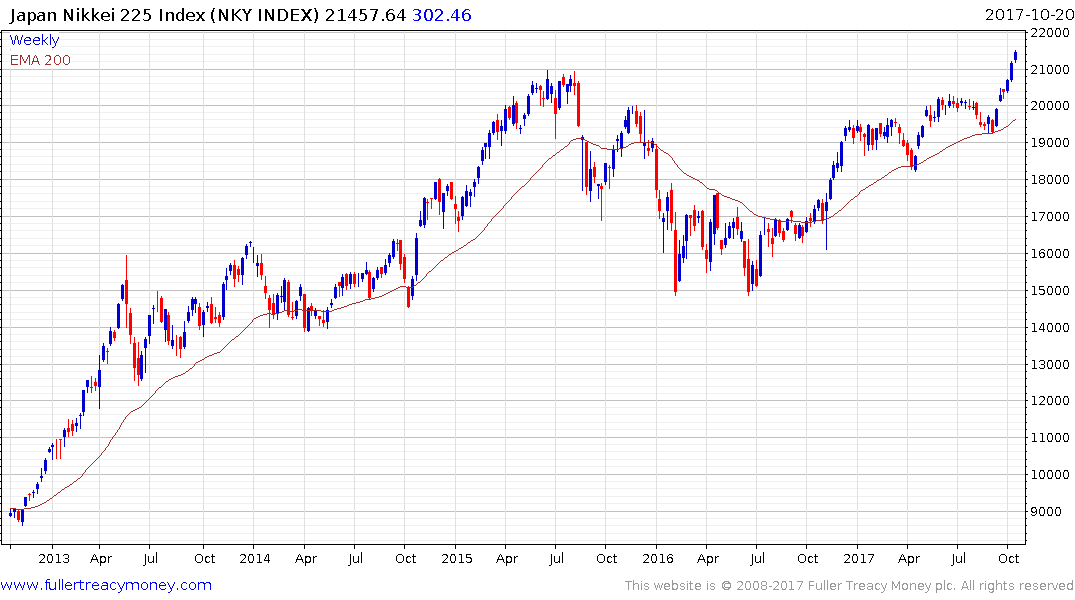1075x600 pixels.
Task: Click the Weekly interval label
Action: tap(34, 40)
